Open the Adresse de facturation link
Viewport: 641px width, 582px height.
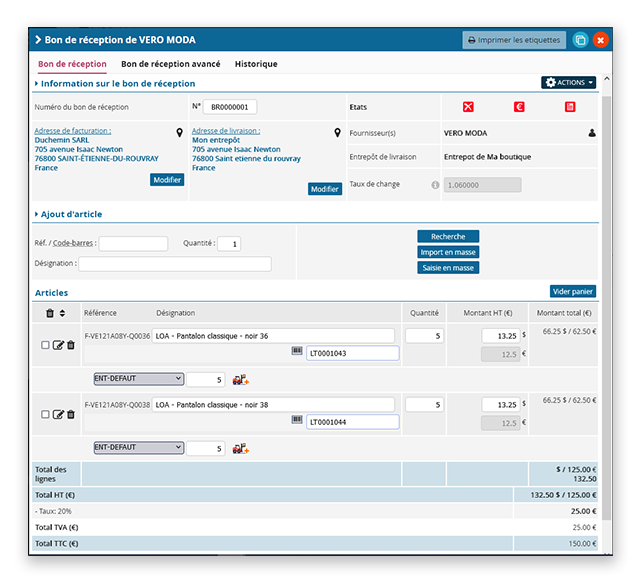(x=73, y=131)
